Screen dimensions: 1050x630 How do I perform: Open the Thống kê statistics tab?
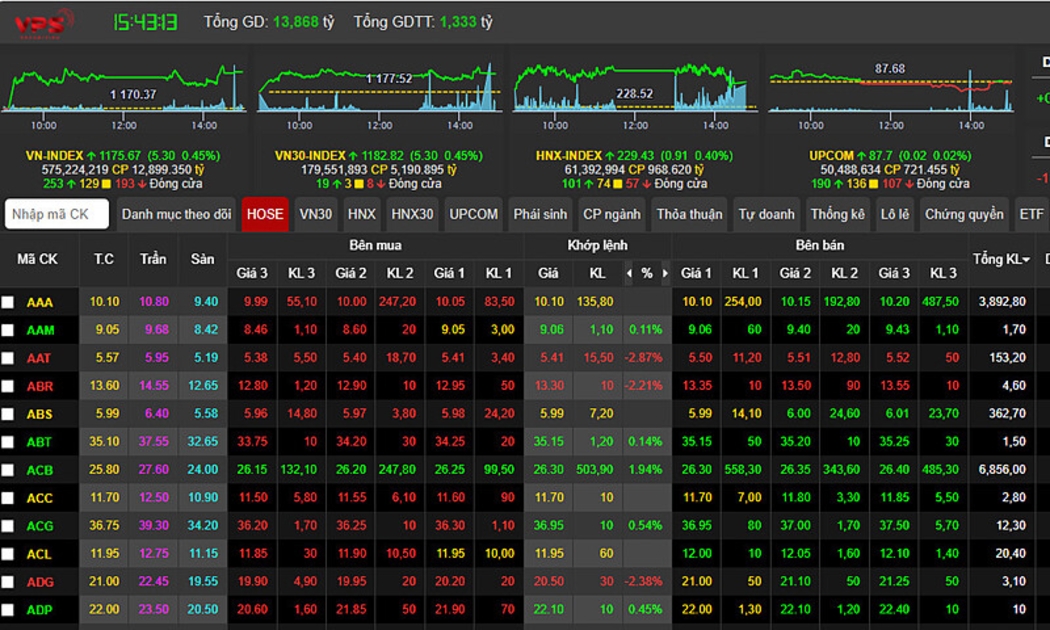pos(838,214)
